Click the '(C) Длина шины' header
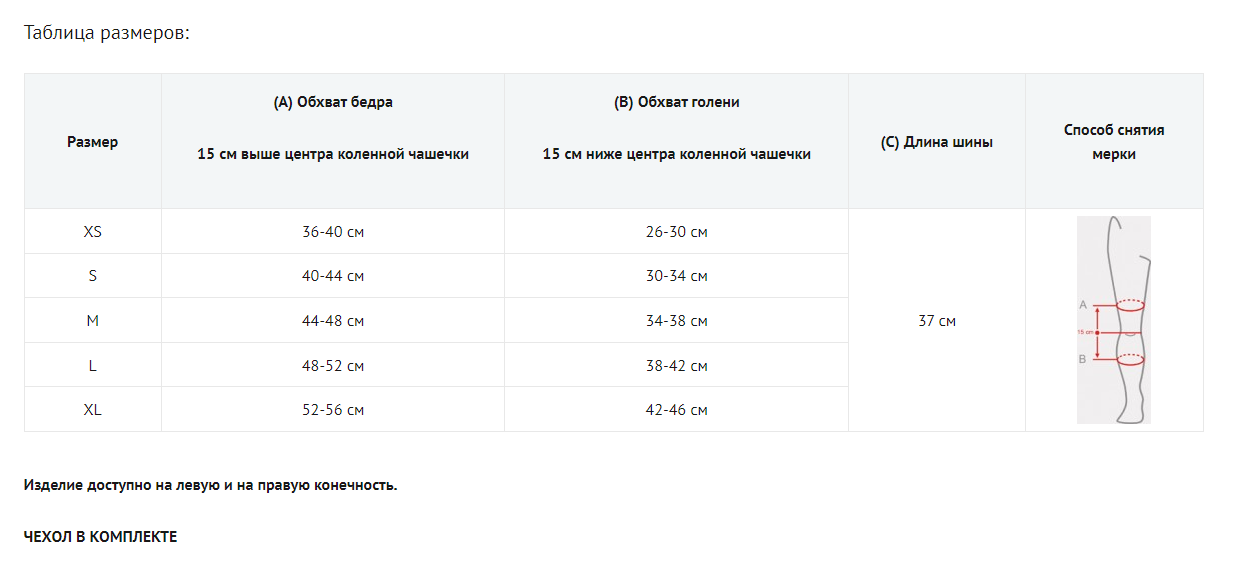 (937, 142)
